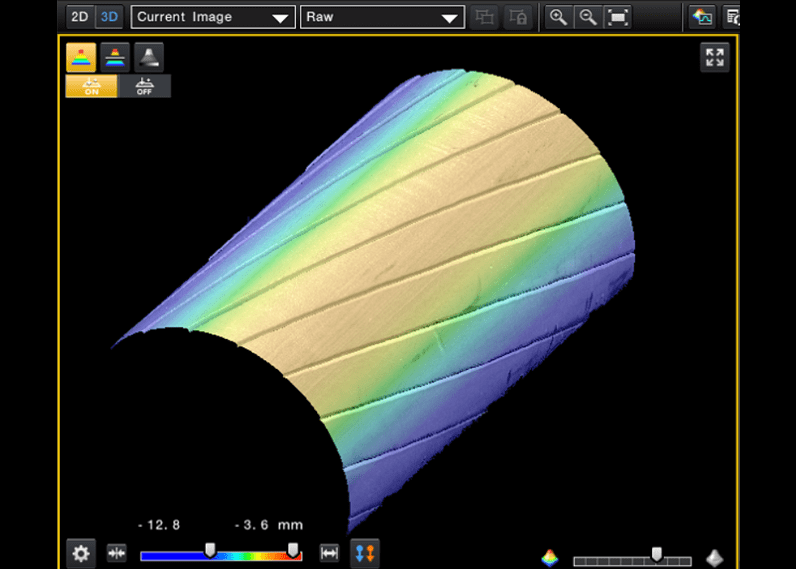
Task: Open the Current Image dropdown
Action: [212, 17]
